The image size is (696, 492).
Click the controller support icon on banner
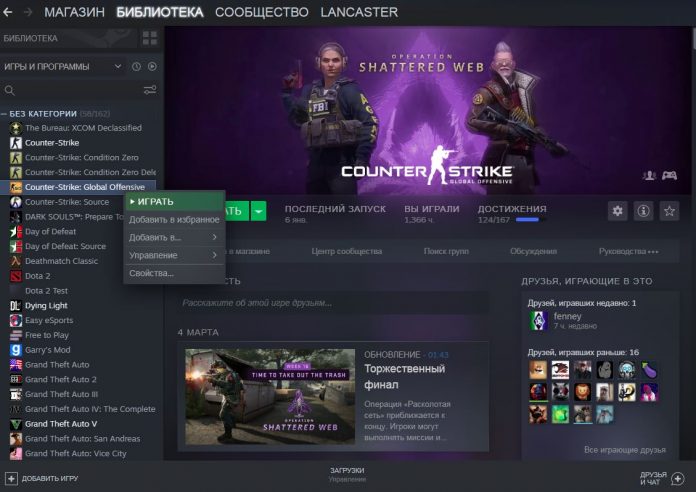669,175
